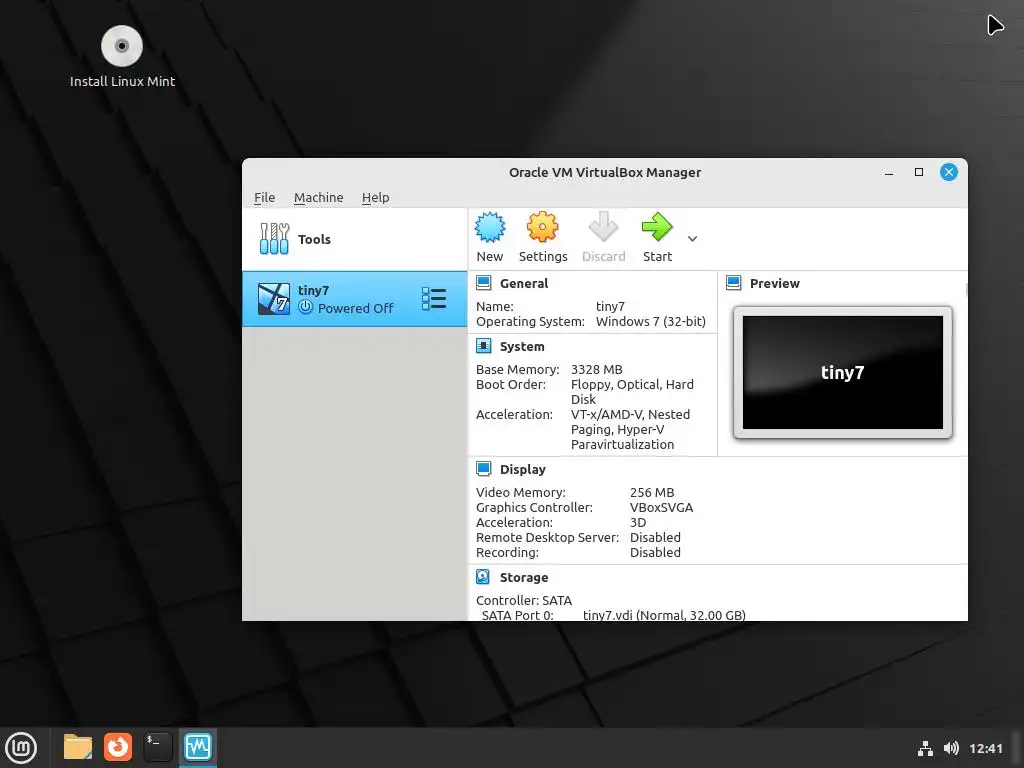This screenshot has height=768, width=1024.
Task: Click the grayed Discard arrow icon
Action: pos(603,227)
